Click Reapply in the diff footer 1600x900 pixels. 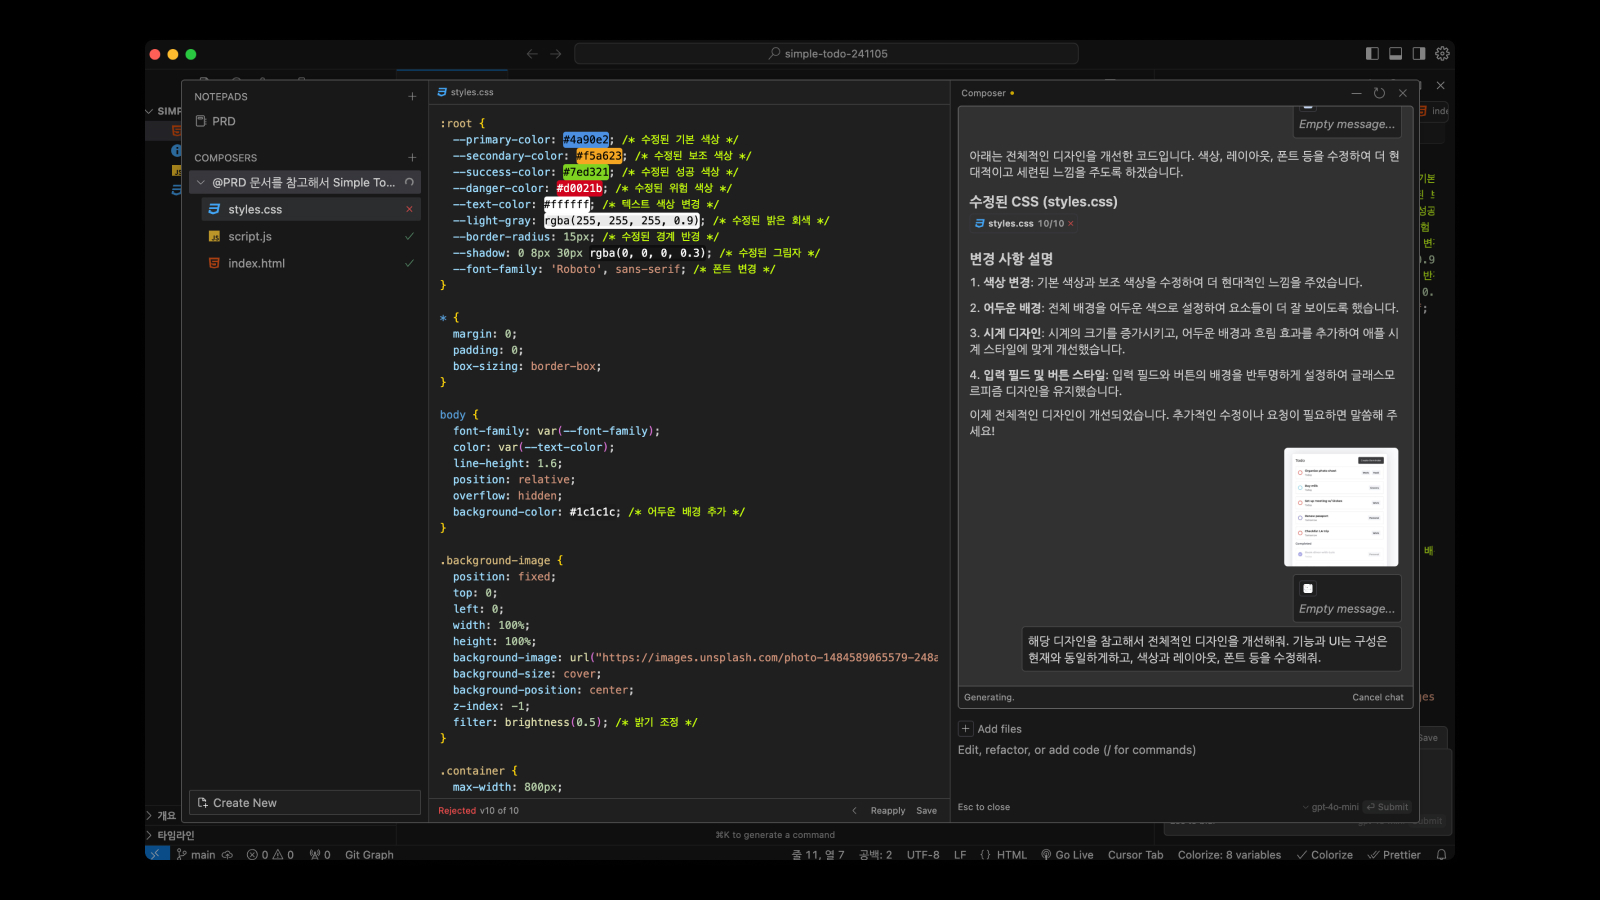[x=888, y=811]
